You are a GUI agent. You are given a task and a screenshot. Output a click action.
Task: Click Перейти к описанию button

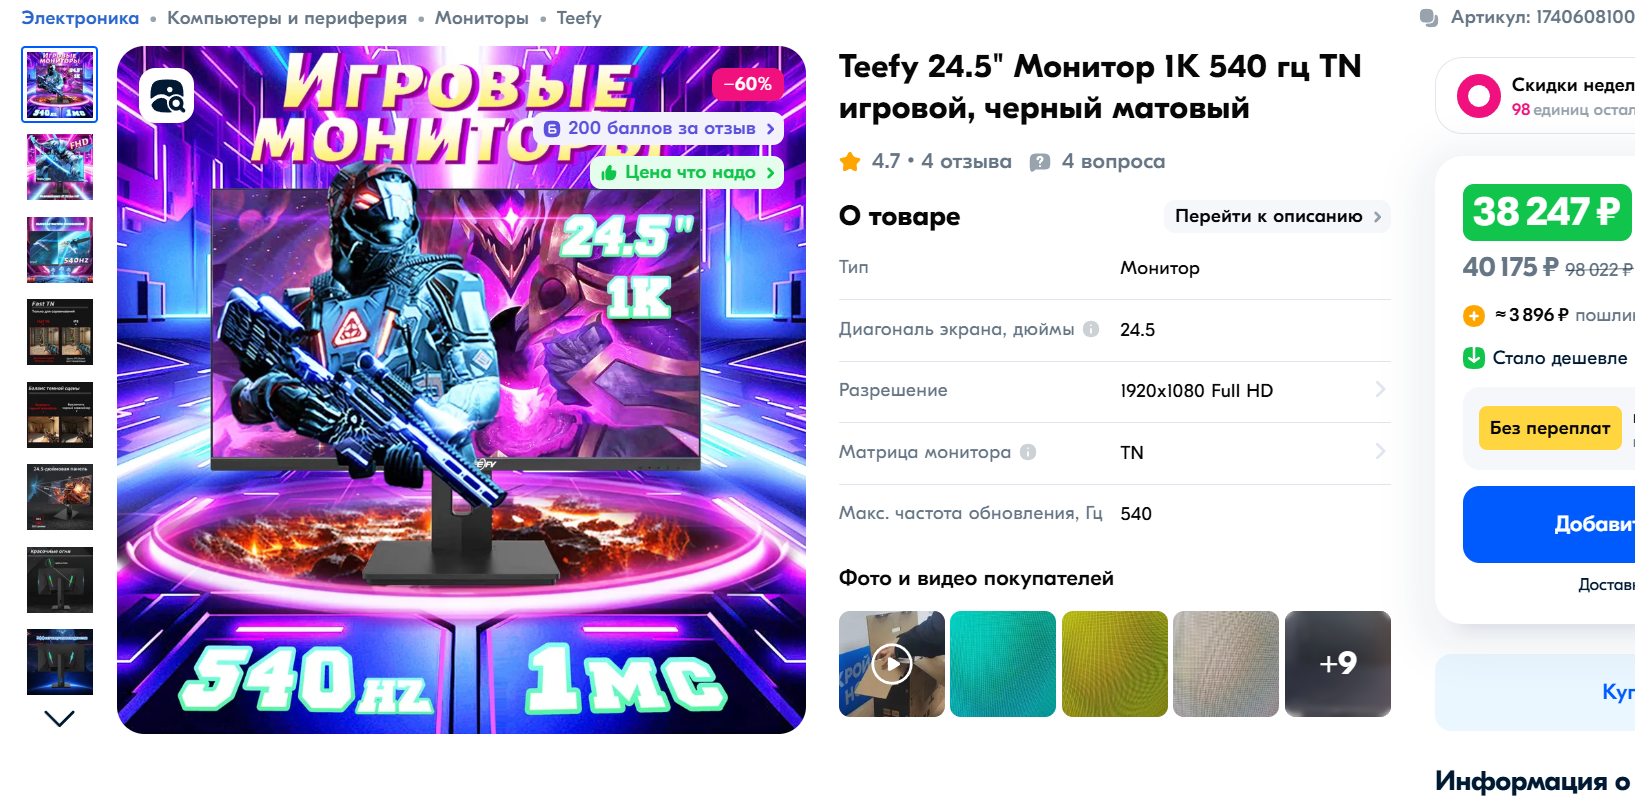point(1277,216)
